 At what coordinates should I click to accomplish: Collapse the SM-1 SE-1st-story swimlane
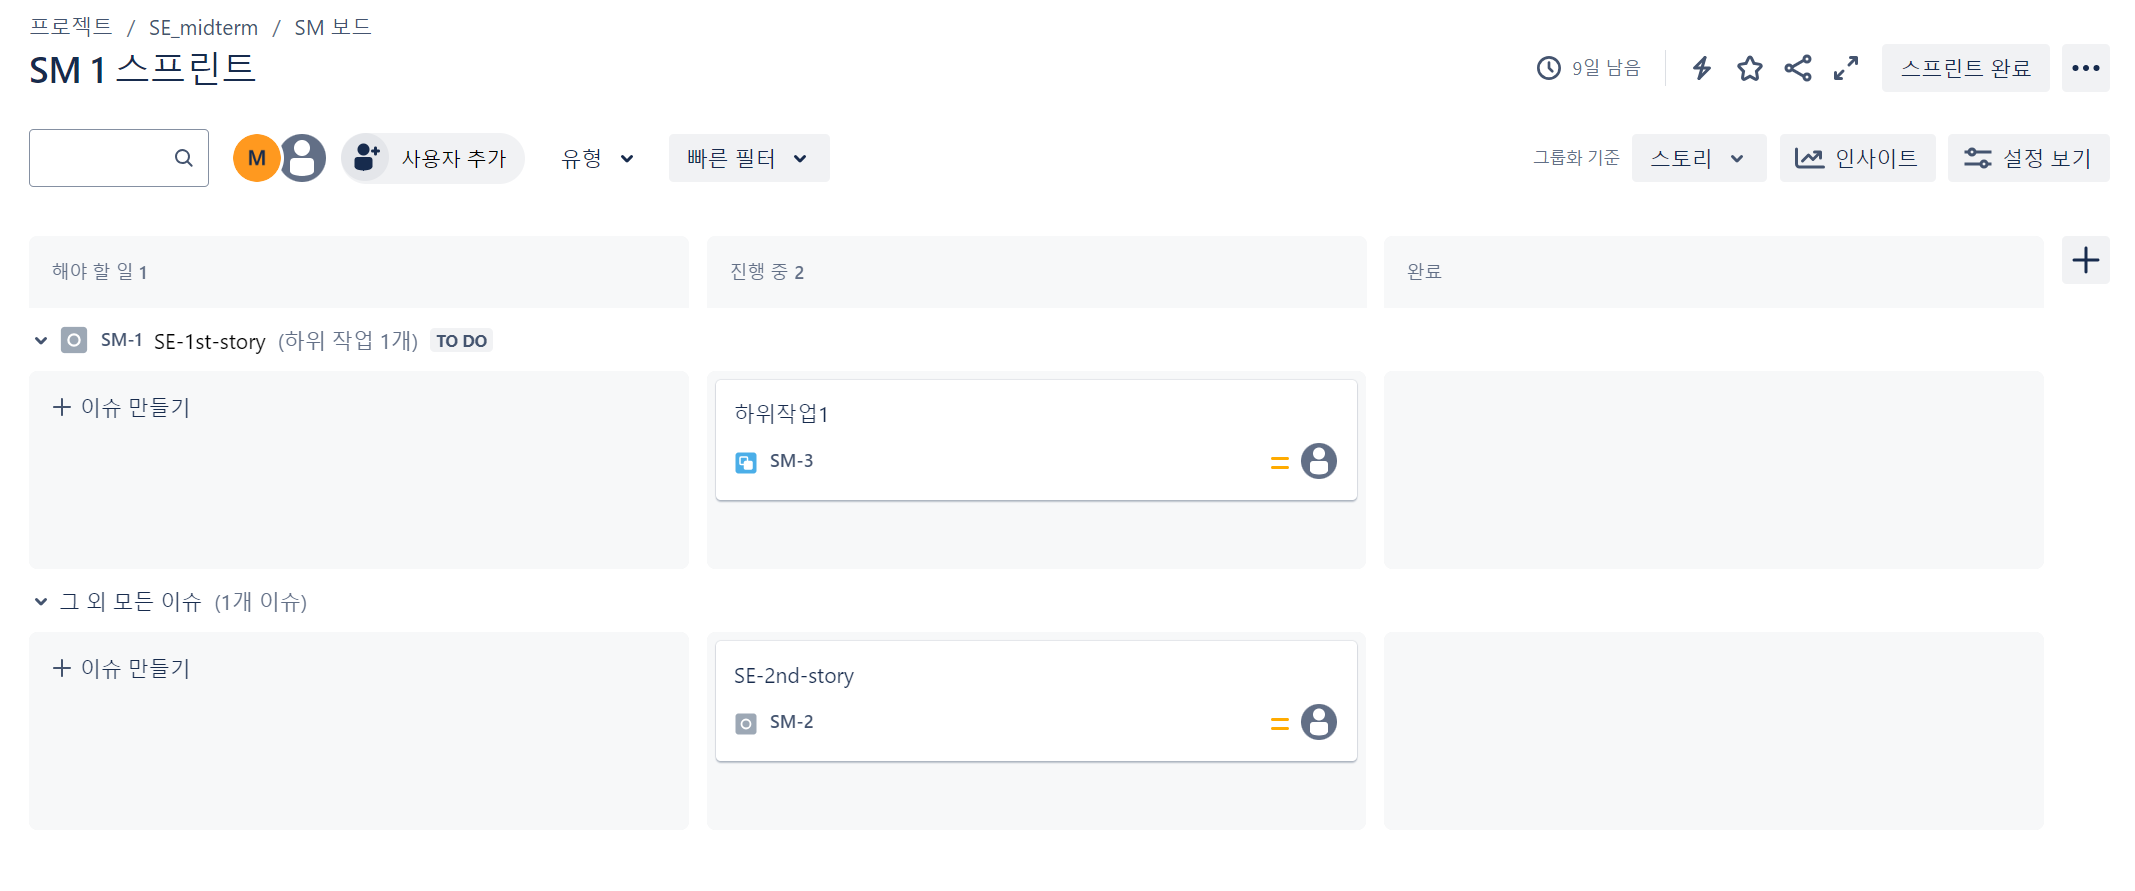click(41, 341)
